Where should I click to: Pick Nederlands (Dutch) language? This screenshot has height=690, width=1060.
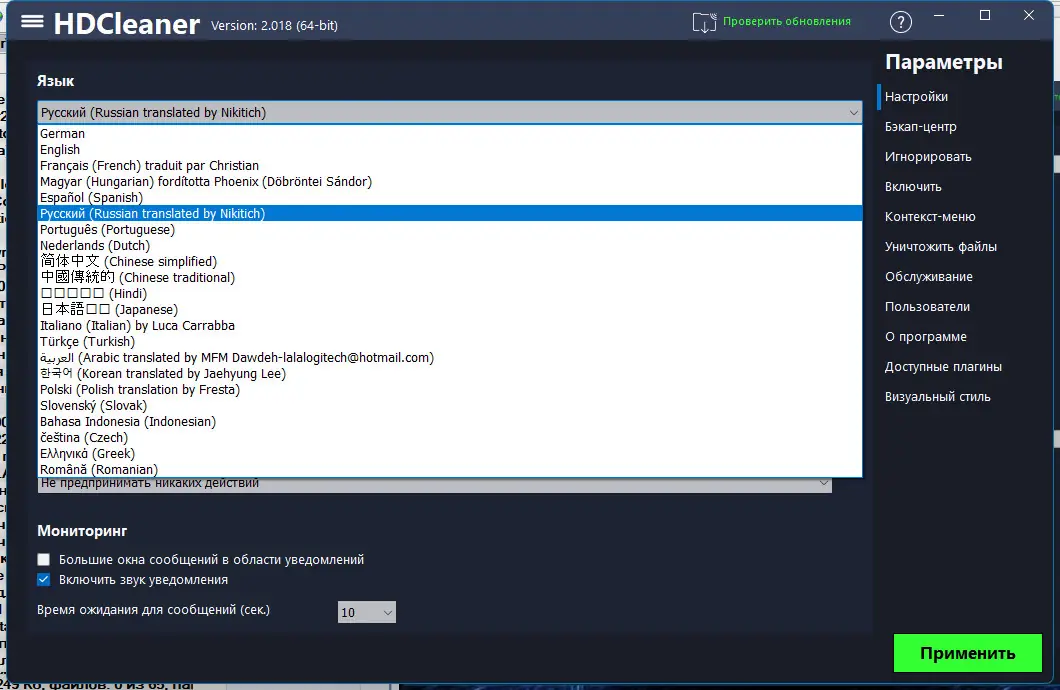(450, 245)
